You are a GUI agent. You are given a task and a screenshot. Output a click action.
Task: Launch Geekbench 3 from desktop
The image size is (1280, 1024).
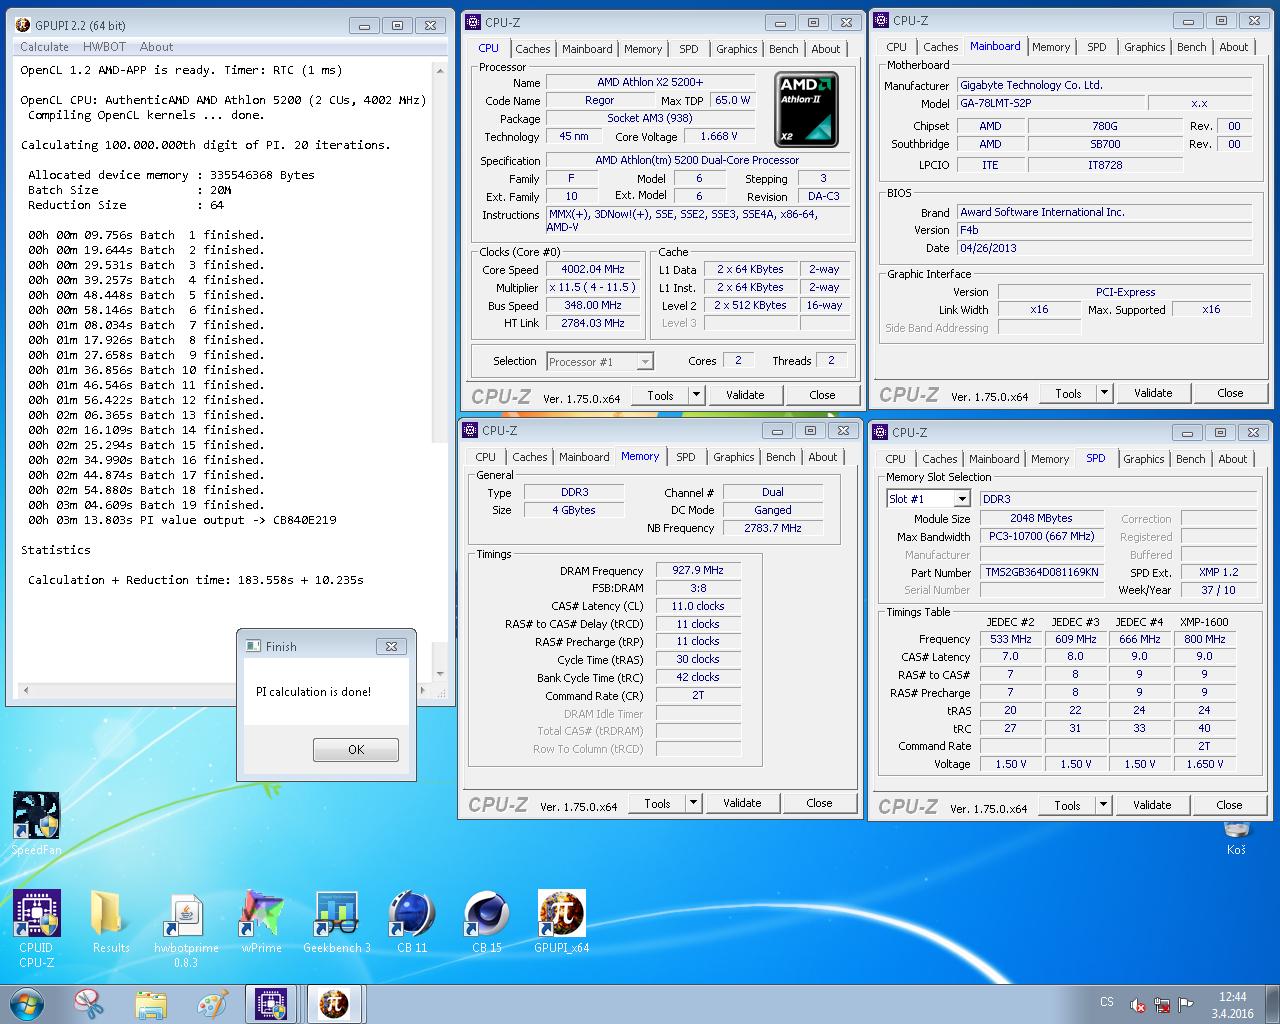[337, 921]
